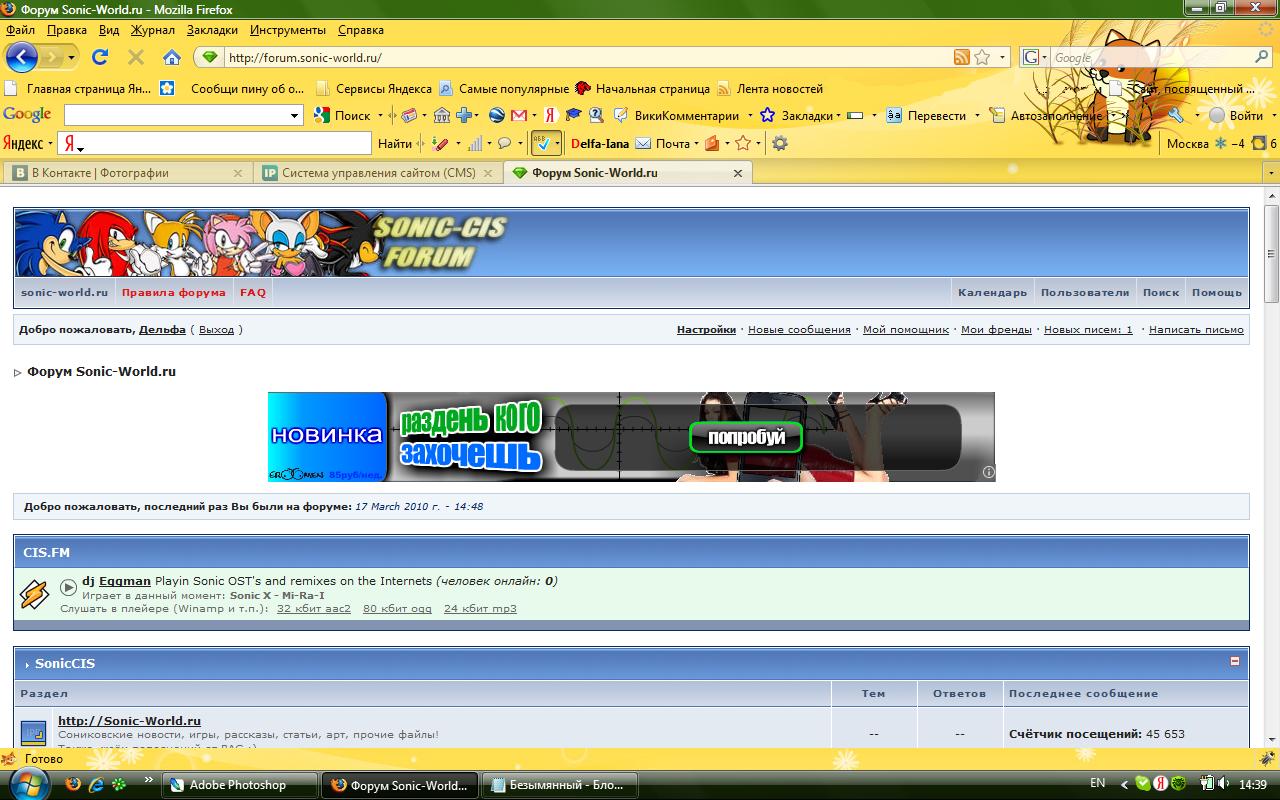This screenshot has width=1280, height=800.
Task: Click the Новые сообщения link
Action: pyautogui.click(x=799, y=329)
